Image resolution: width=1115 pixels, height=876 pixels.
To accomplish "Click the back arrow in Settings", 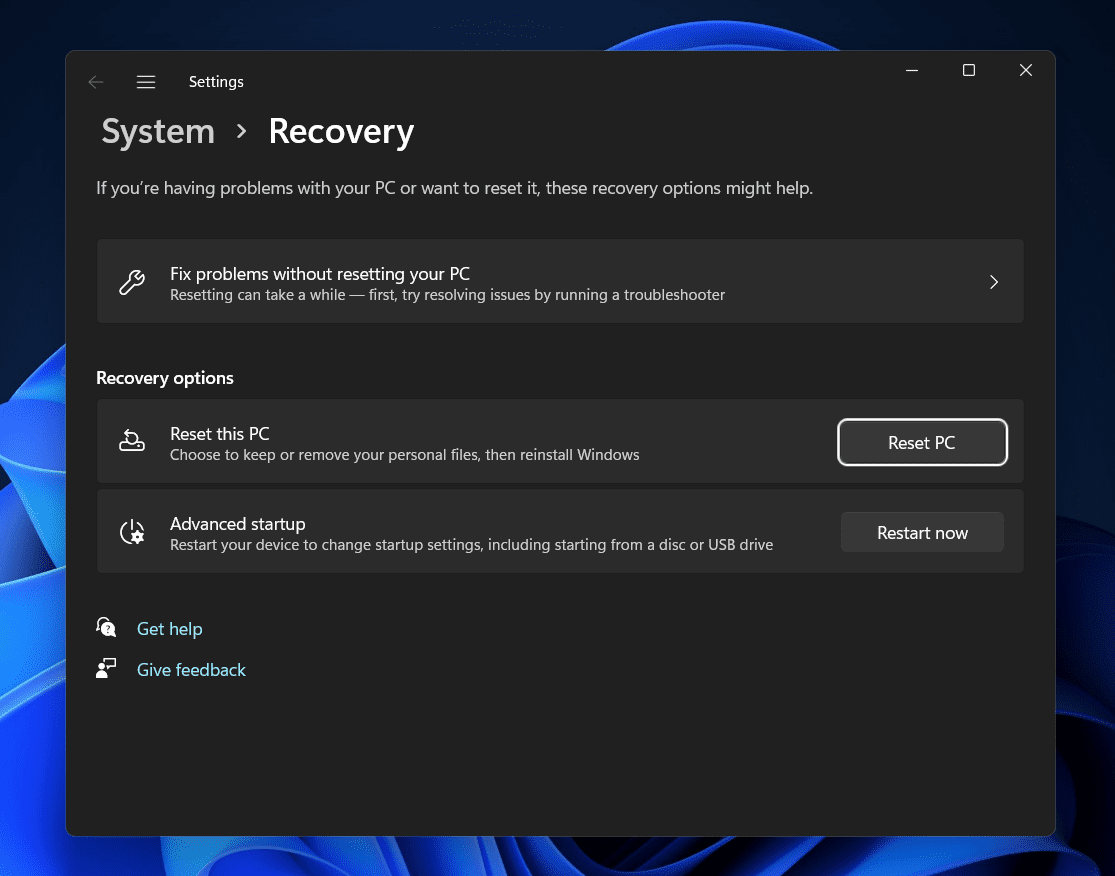I will 96,82.
